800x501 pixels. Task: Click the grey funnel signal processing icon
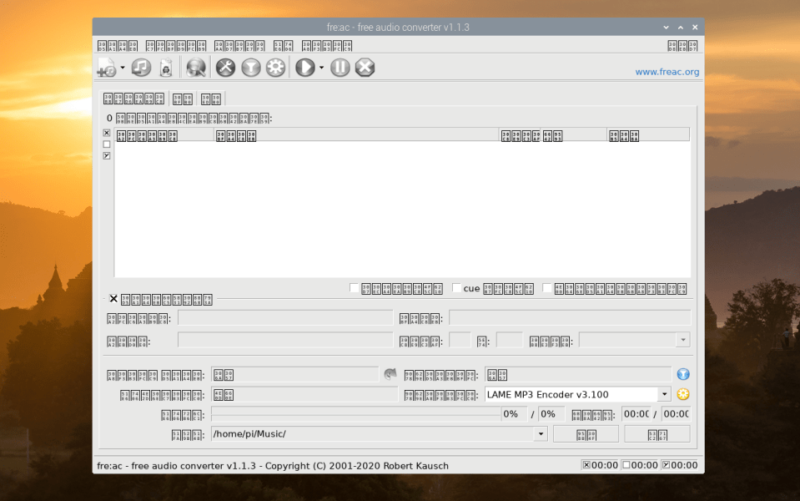point(251,67)
